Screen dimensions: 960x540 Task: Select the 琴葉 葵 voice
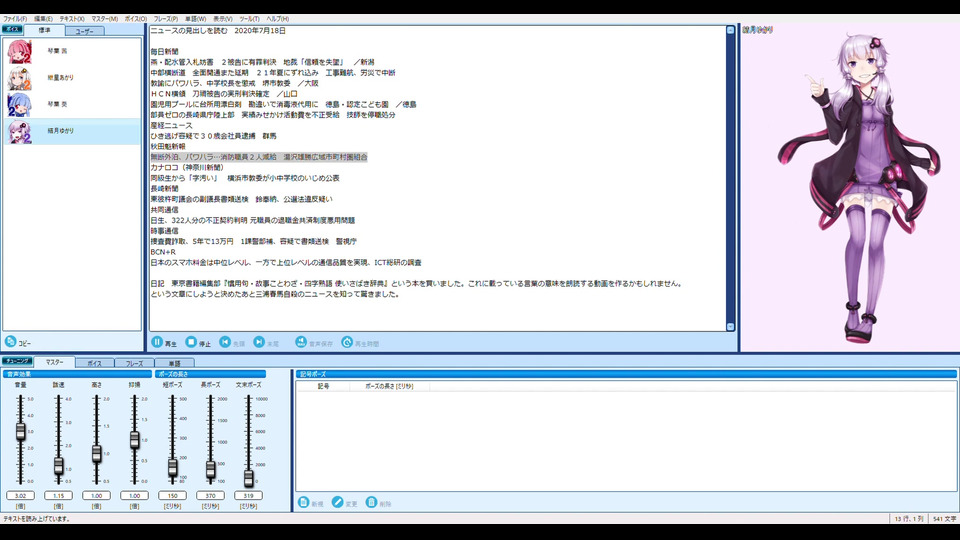click(72, 104)
